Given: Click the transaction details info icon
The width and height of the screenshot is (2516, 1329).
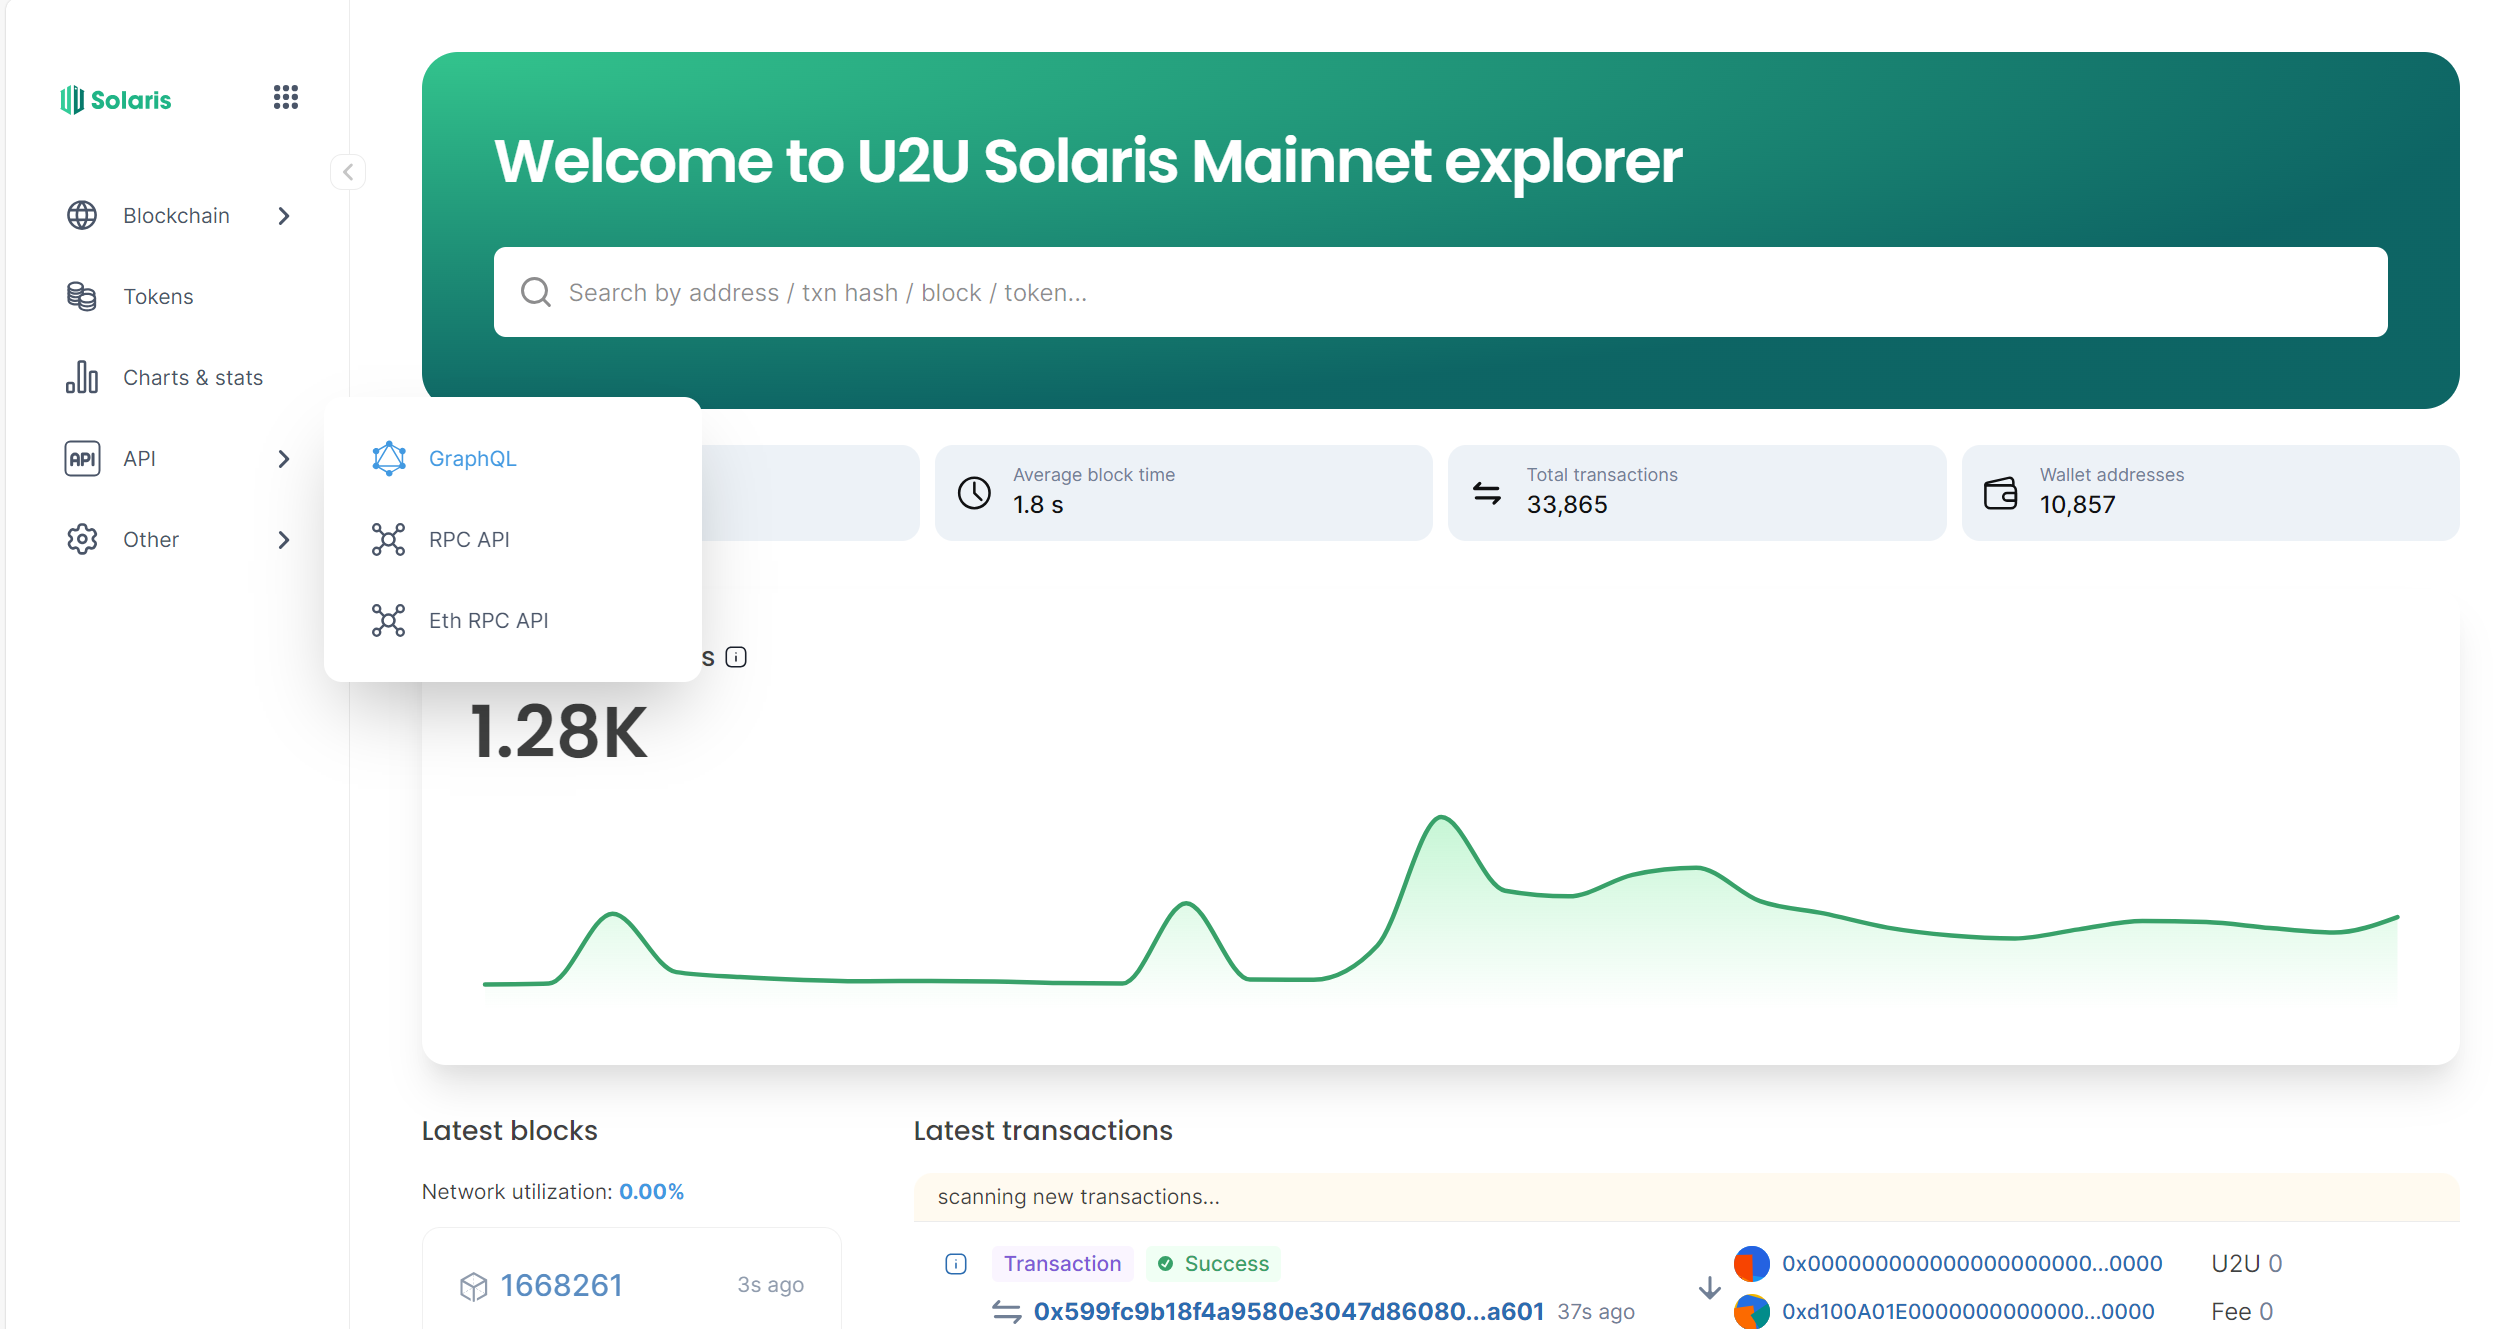Looking at the screenshot, I should click(956, 1264).
